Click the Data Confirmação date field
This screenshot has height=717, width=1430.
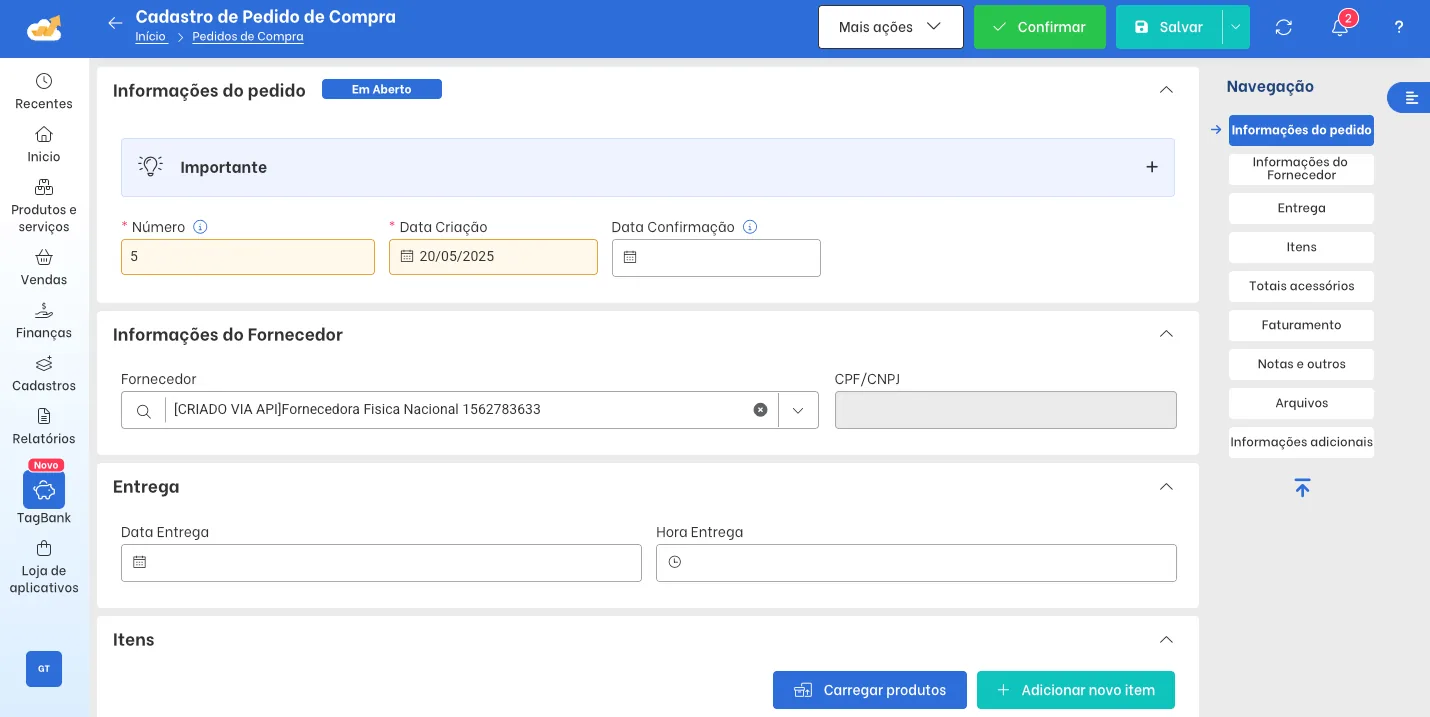click(x=716, y=258)
